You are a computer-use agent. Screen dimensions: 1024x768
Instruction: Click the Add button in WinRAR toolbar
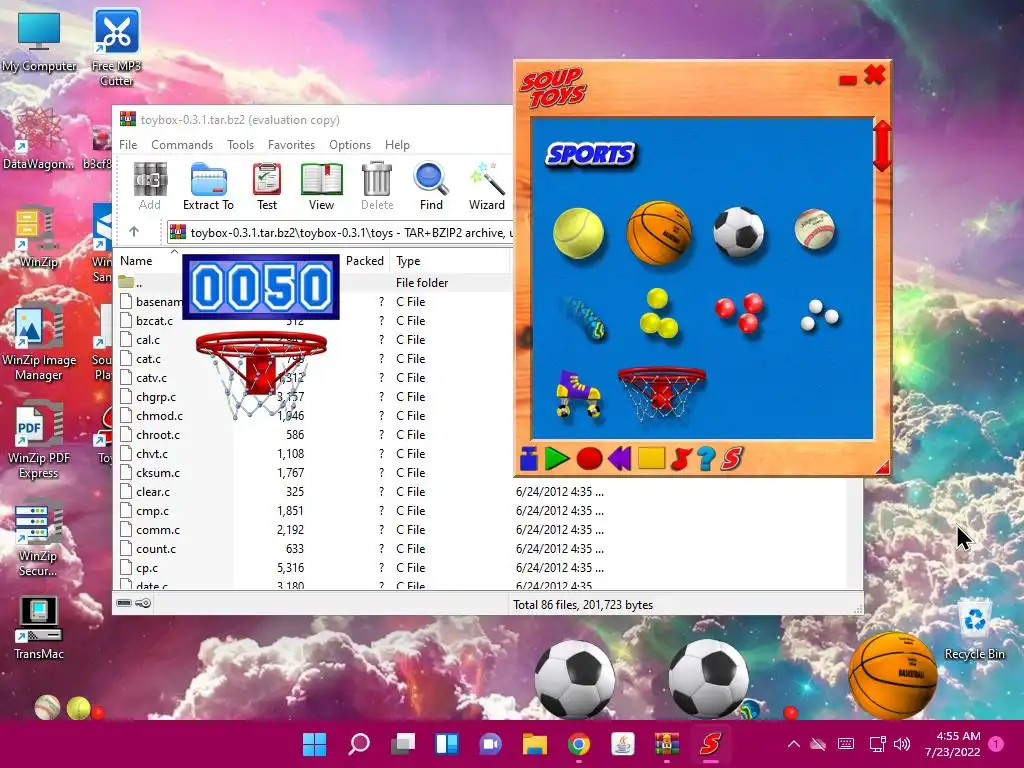(150, 186)
